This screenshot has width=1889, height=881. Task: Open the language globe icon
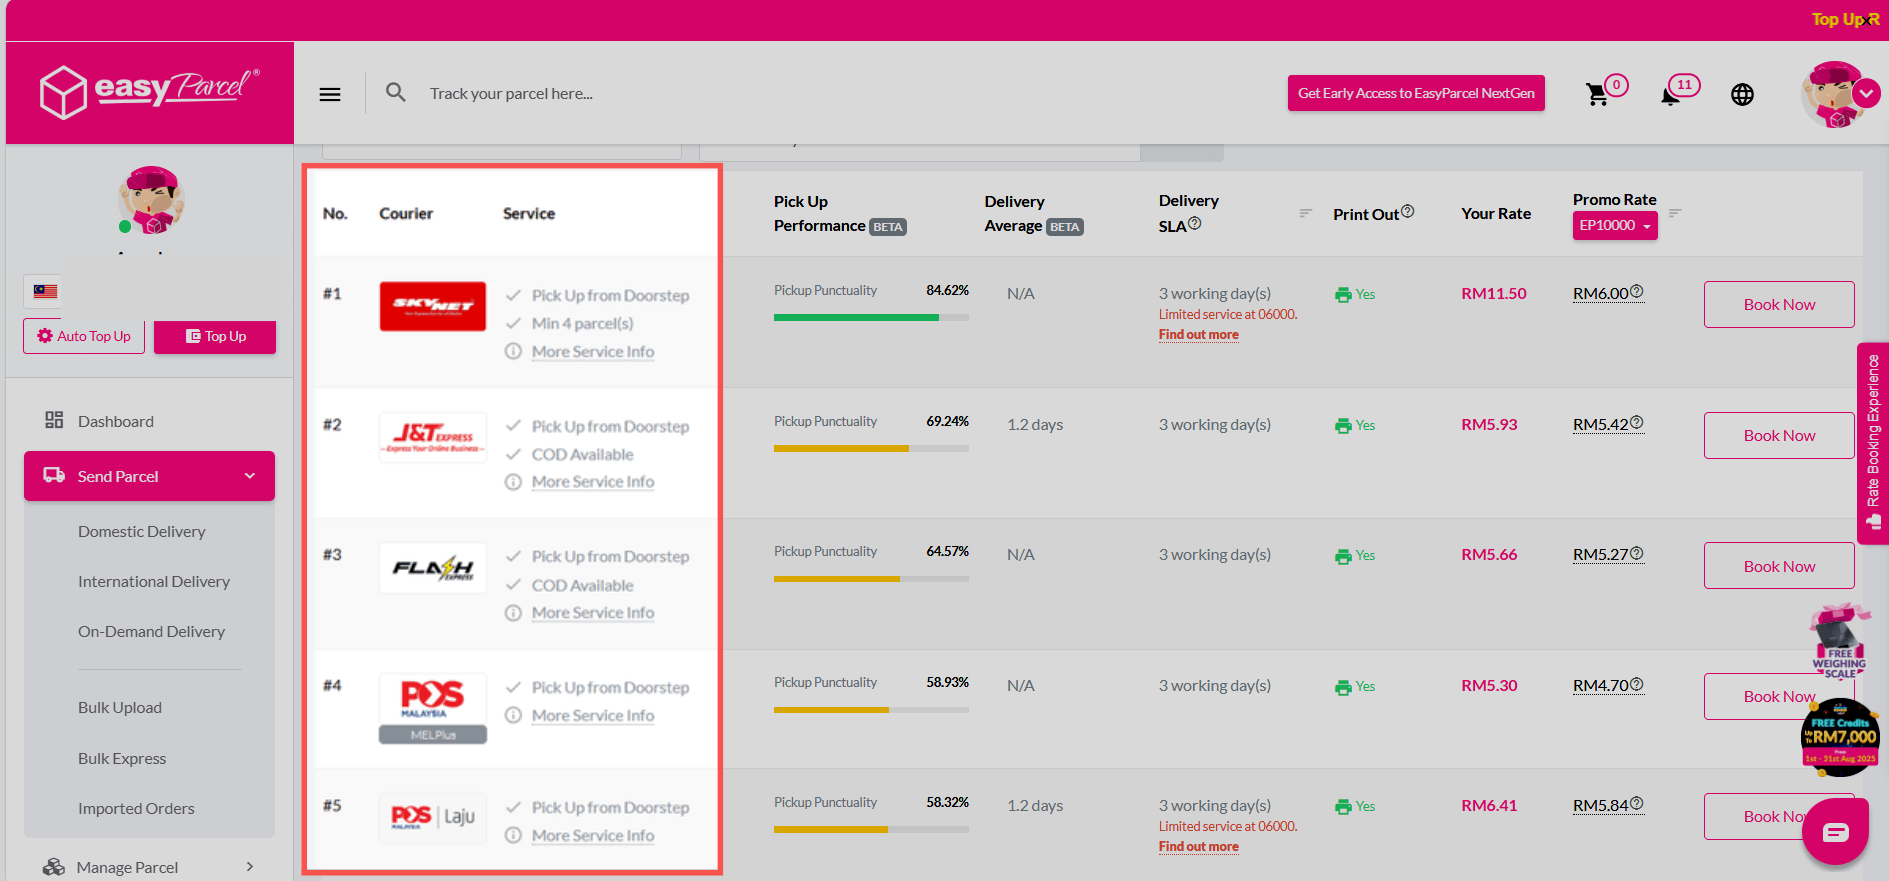coord(1742,94)
